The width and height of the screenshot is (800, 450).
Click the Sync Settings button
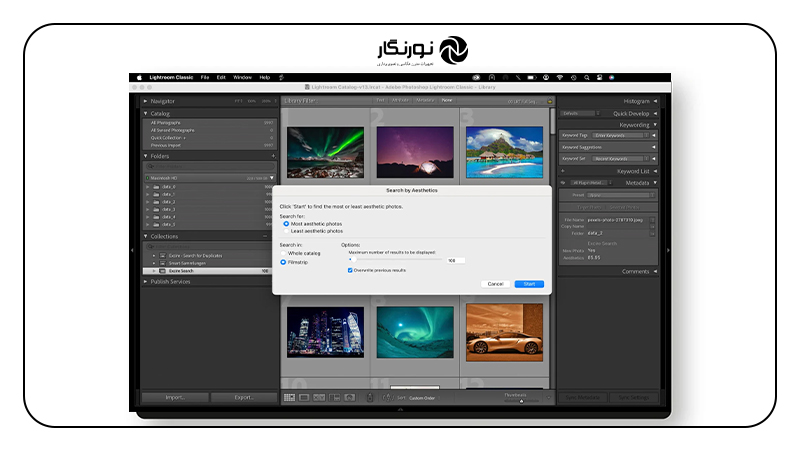pyautogui.click(x=633, y=397)
